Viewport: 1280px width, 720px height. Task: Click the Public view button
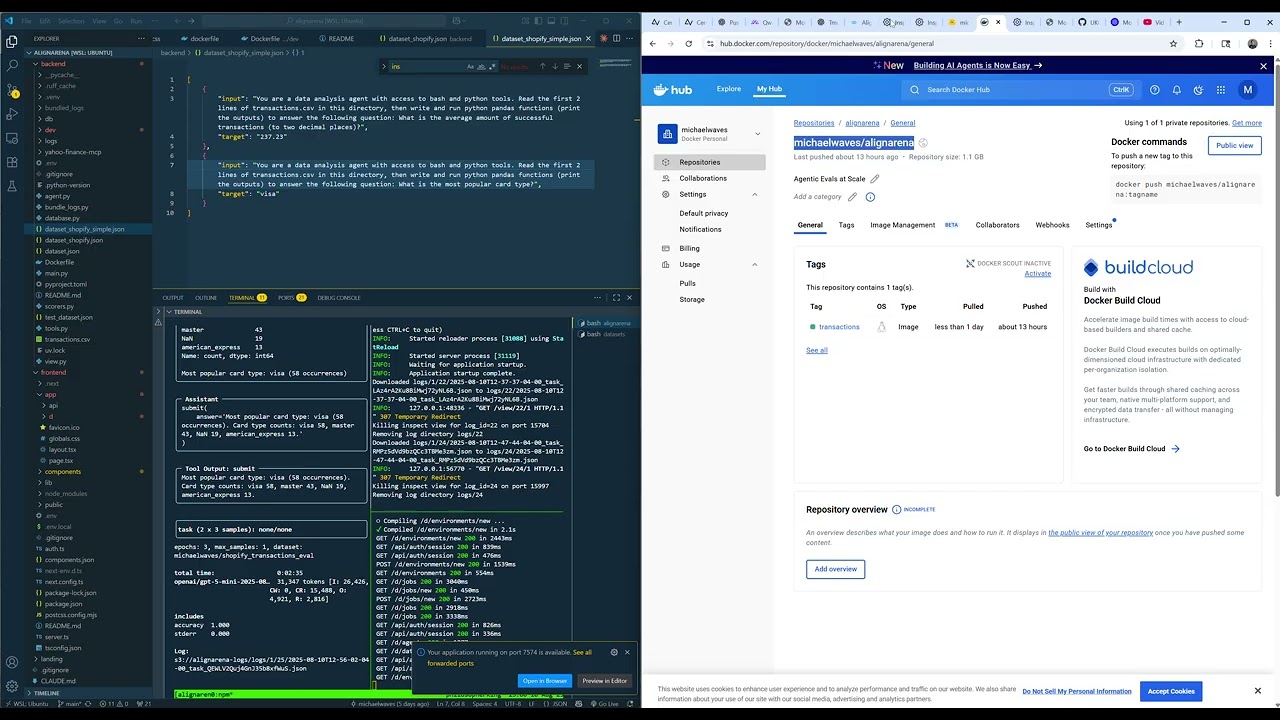pyautogui.click(x=1234, y=145)
